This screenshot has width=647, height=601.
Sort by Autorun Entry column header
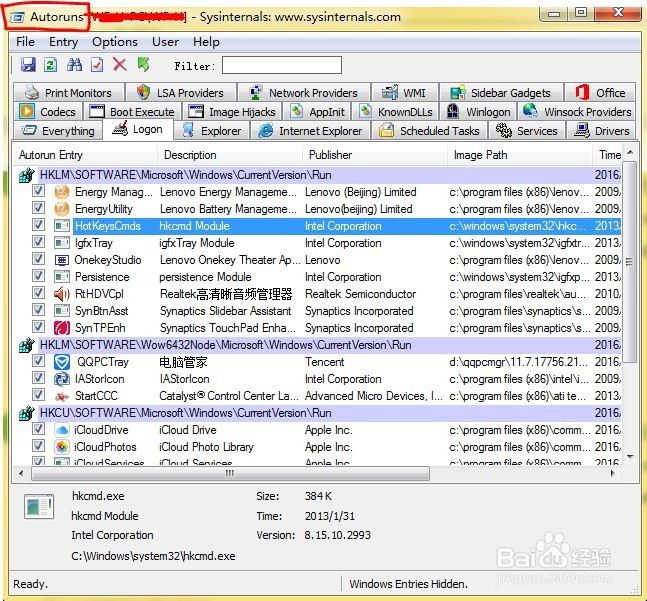85,155
